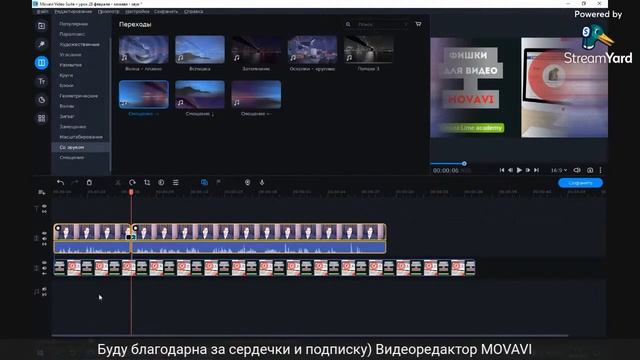Open the Справка menu
This screenshot has height=360, width=640.
(x=193, y=11)
